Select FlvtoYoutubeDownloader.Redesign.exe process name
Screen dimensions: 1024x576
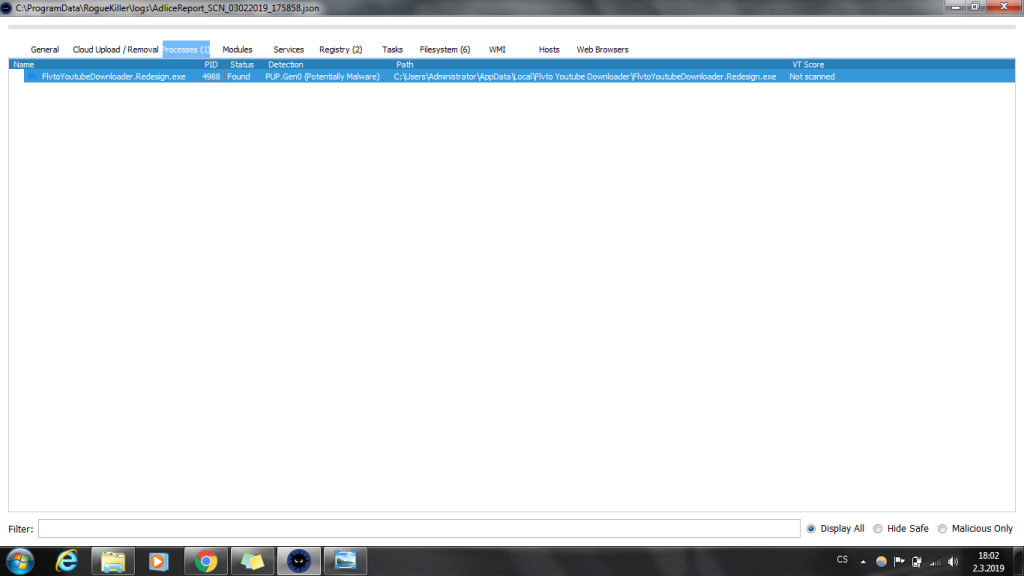click(x=114, y=76)
